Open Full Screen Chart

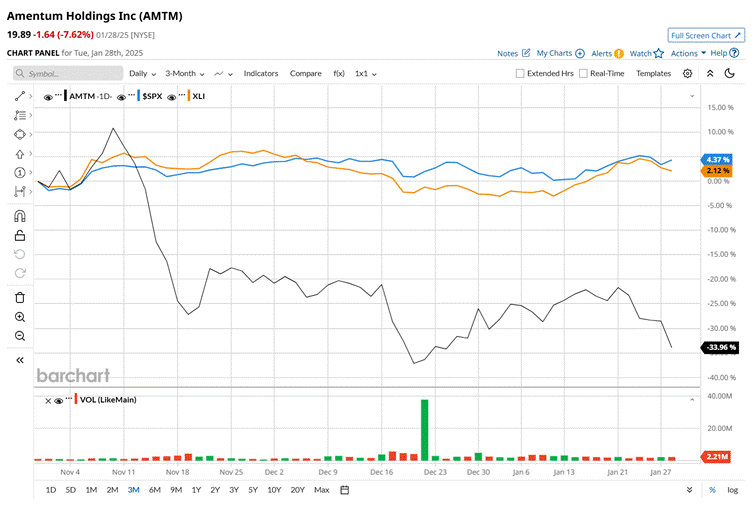[706, 35]
